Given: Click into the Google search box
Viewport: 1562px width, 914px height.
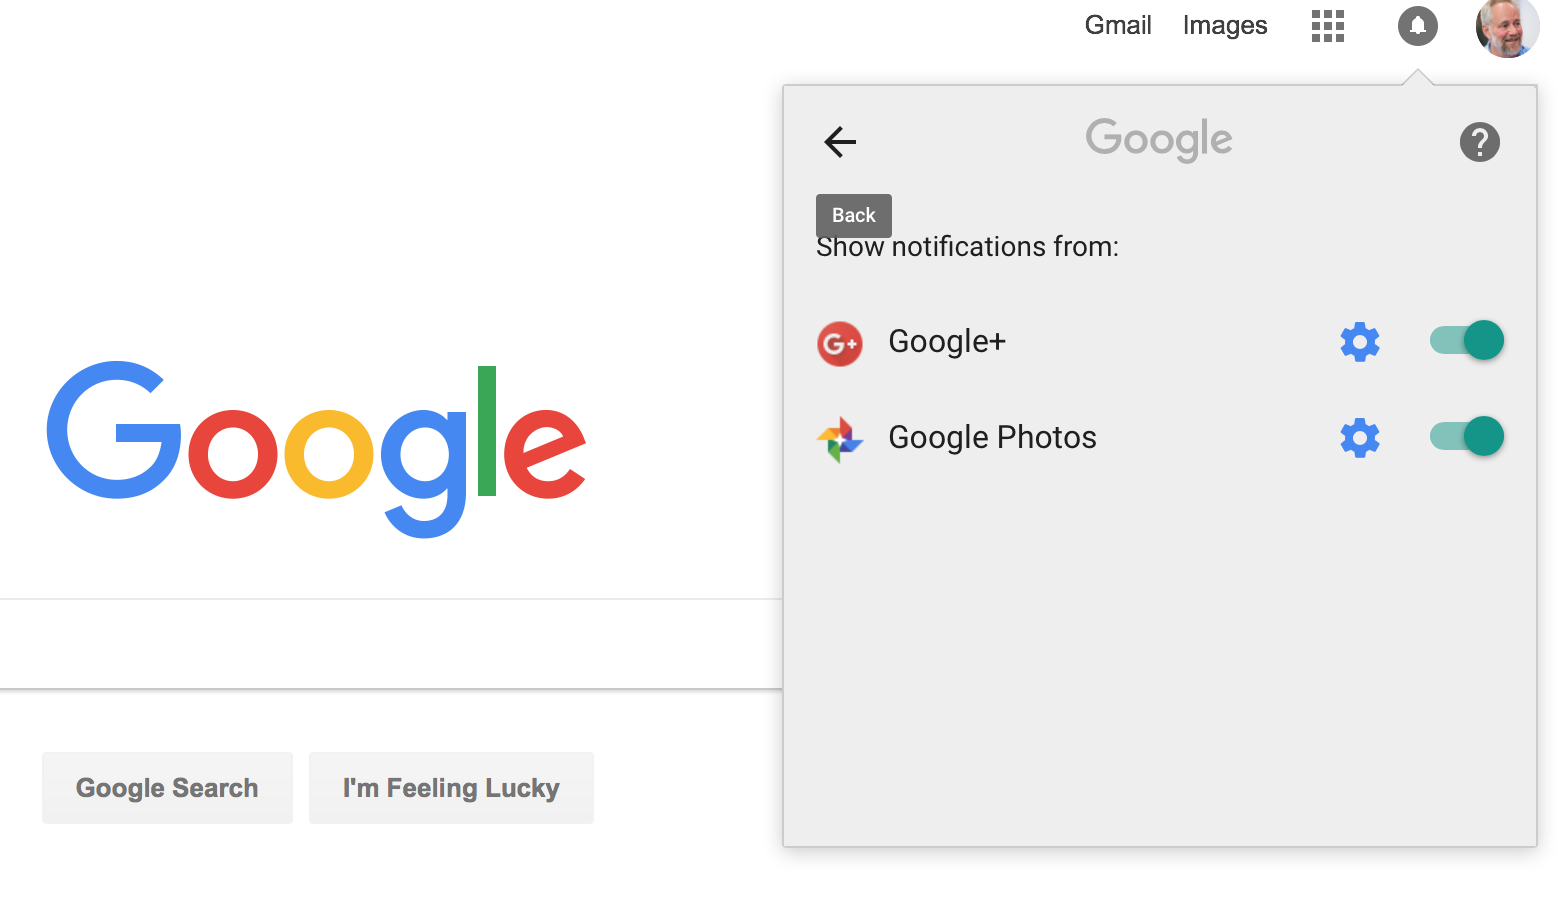Looking at the screenshot, I should coord(390,644).
